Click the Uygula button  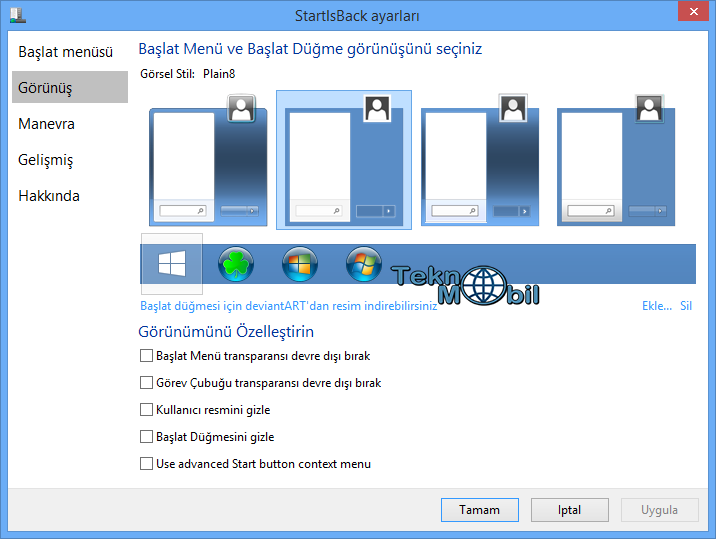click(659, 510)
